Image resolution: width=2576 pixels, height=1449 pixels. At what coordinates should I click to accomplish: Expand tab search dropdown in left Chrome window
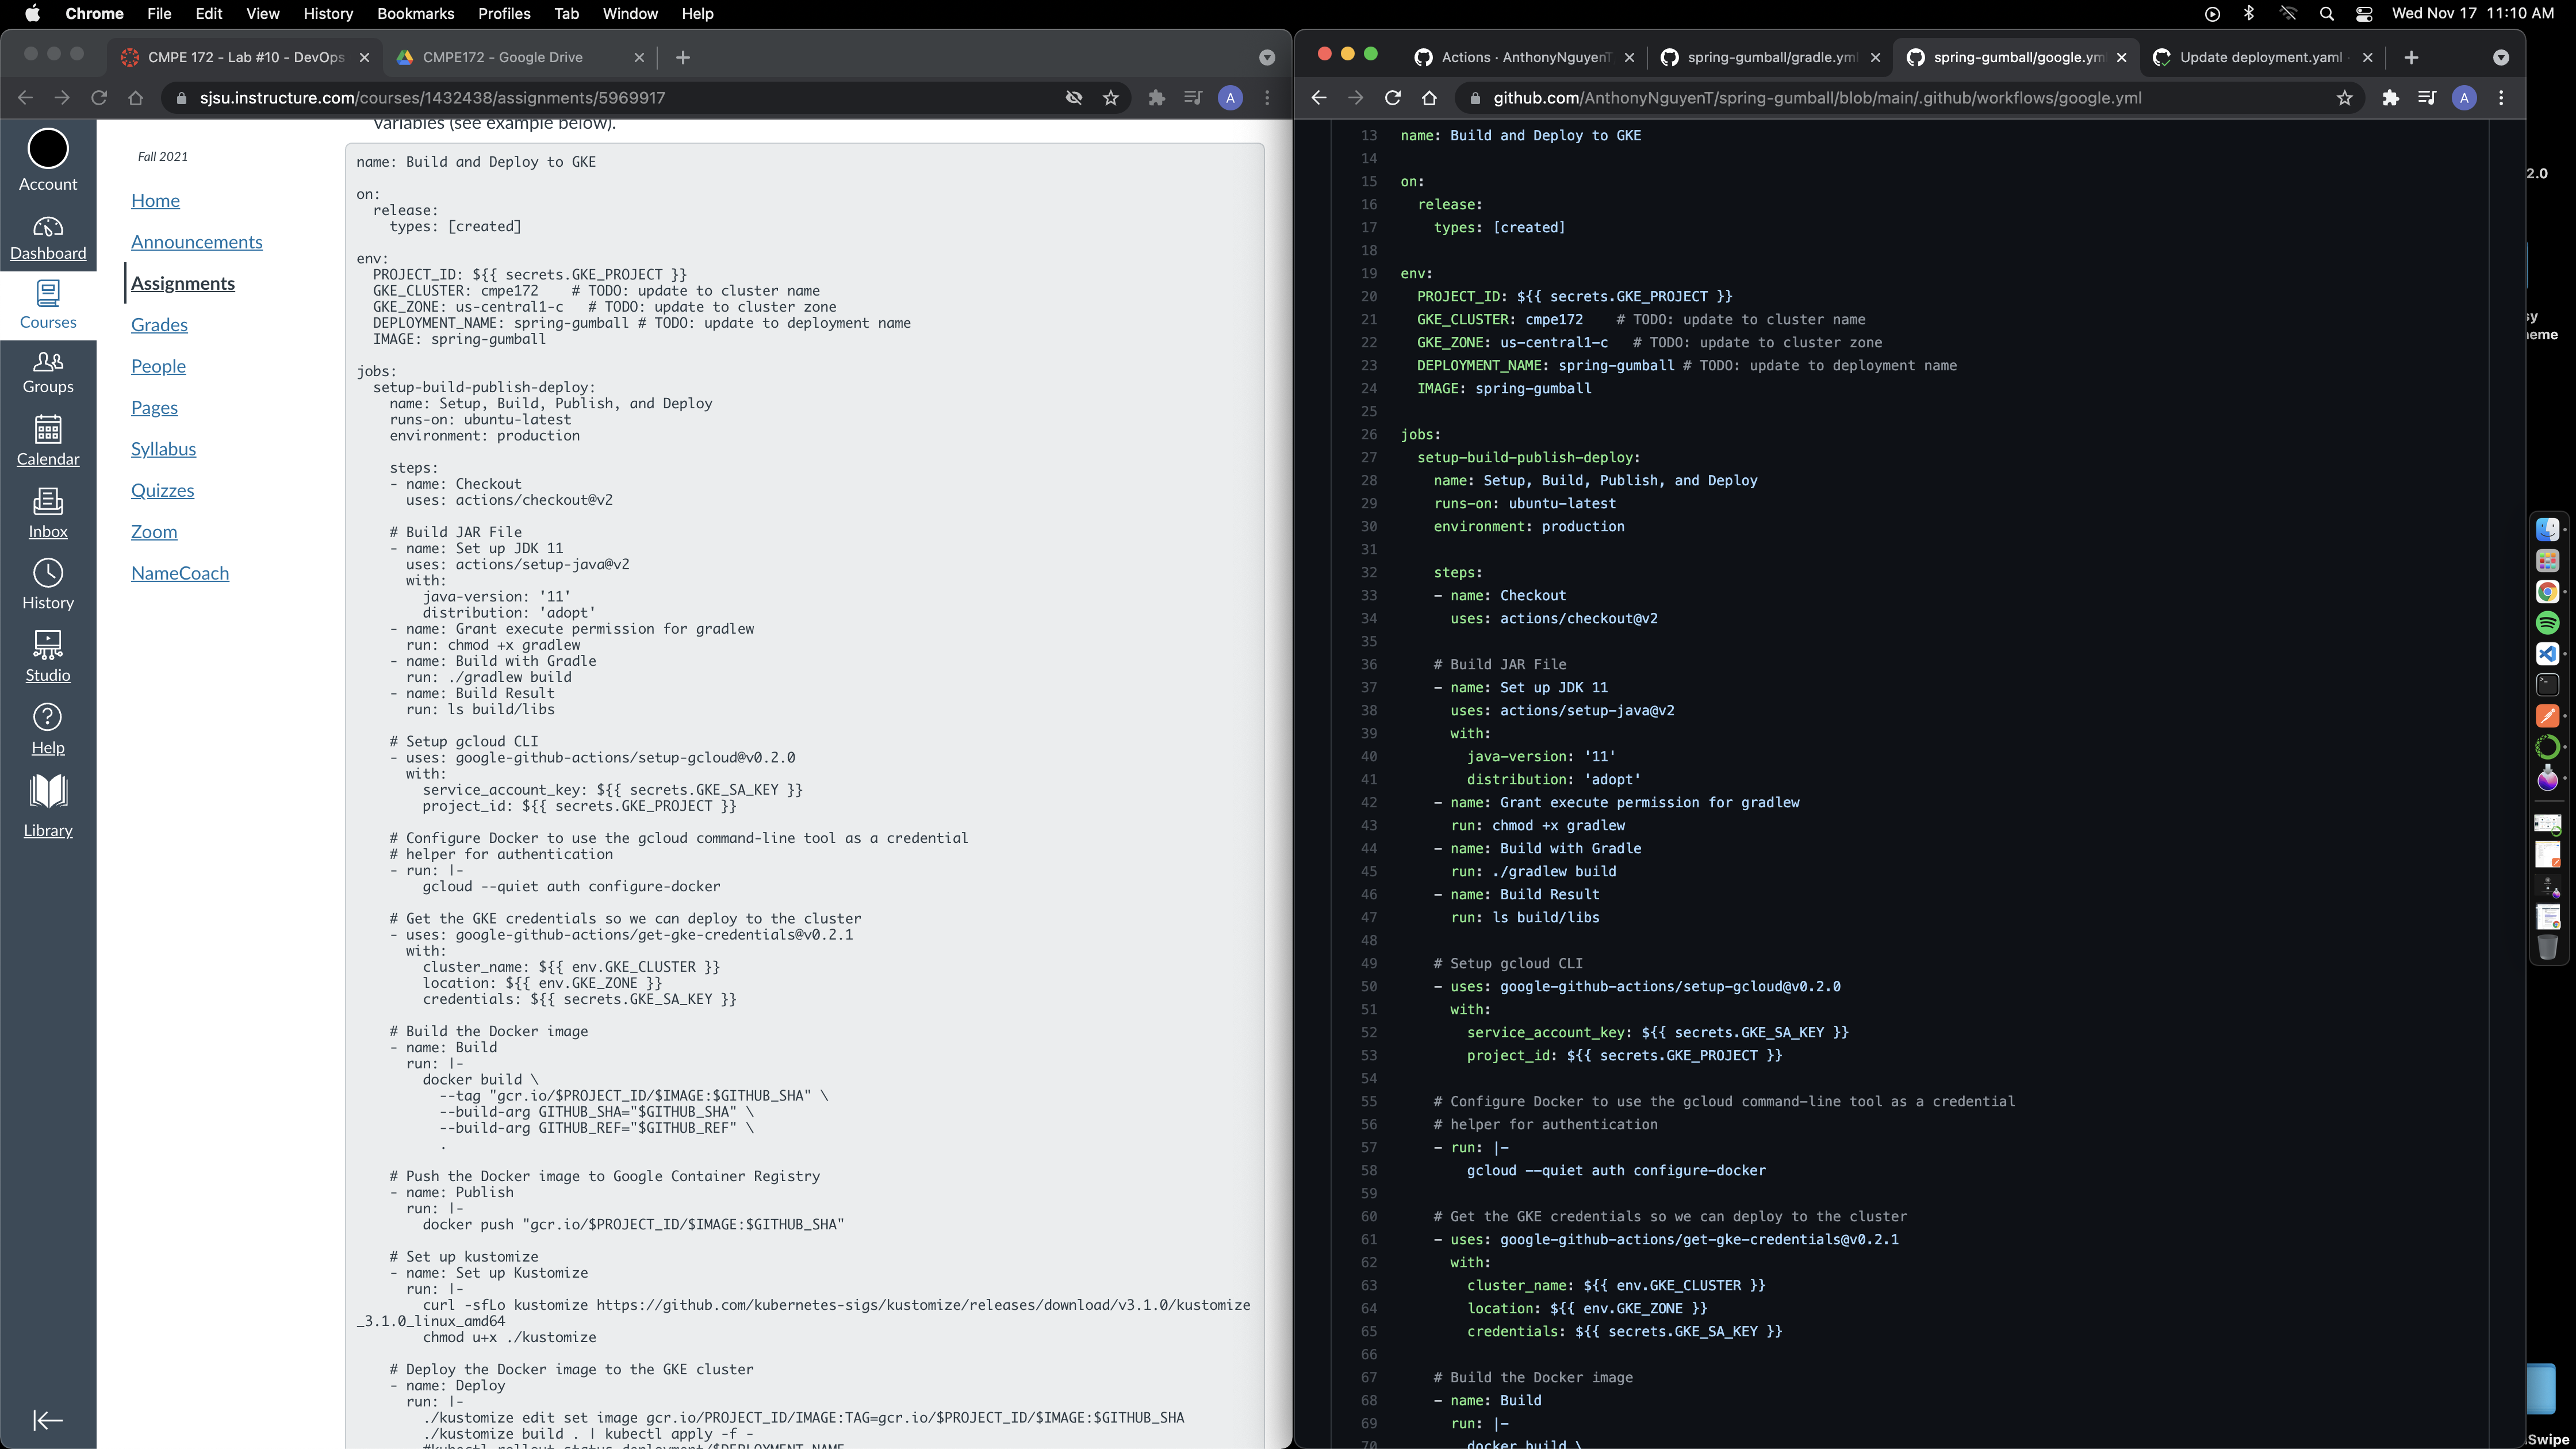tap(1267, 58)
